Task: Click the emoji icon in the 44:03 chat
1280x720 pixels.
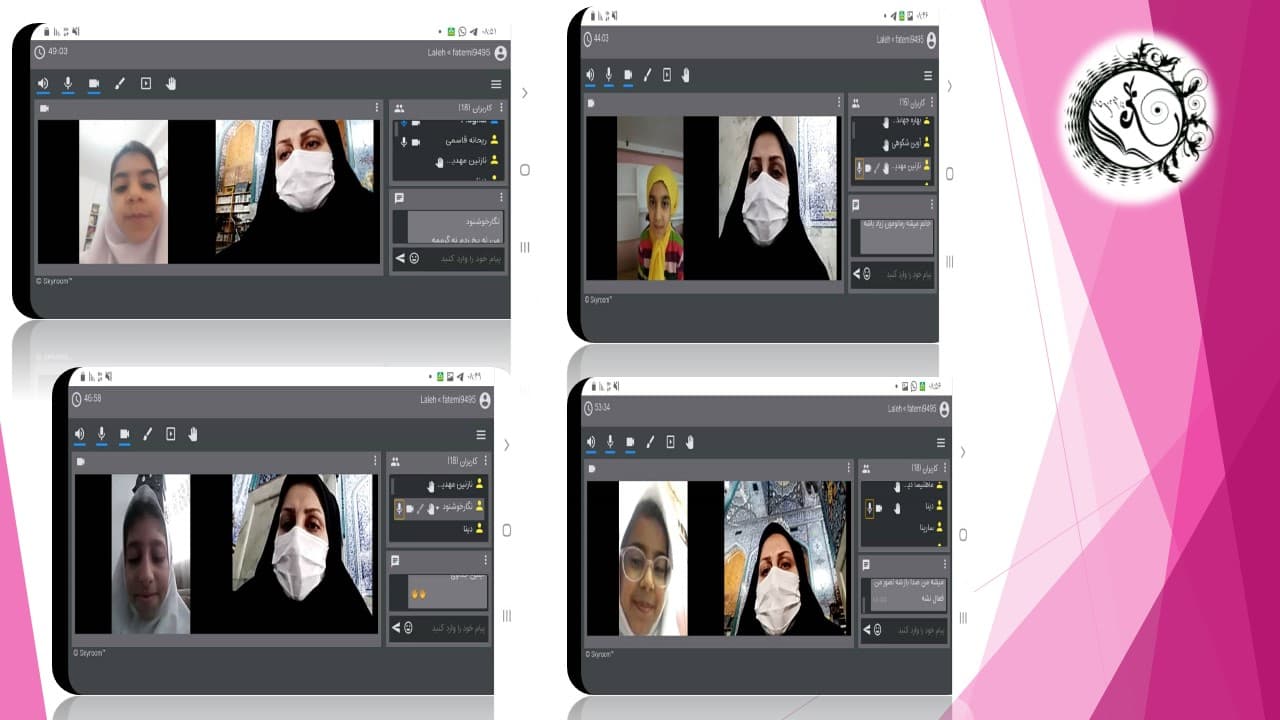Action: click(867, 274)
